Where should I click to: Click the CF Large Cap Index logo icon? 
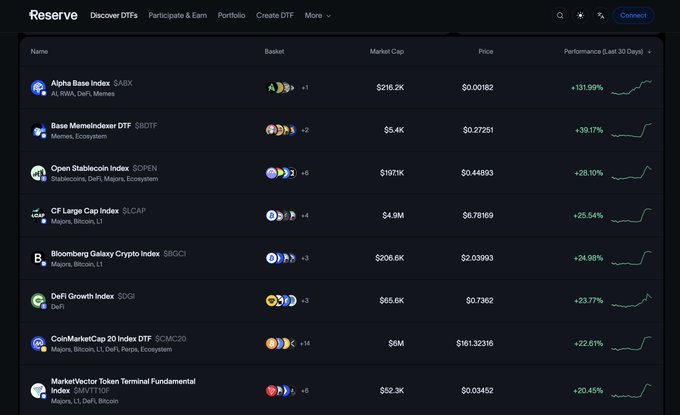click(38, 216)
